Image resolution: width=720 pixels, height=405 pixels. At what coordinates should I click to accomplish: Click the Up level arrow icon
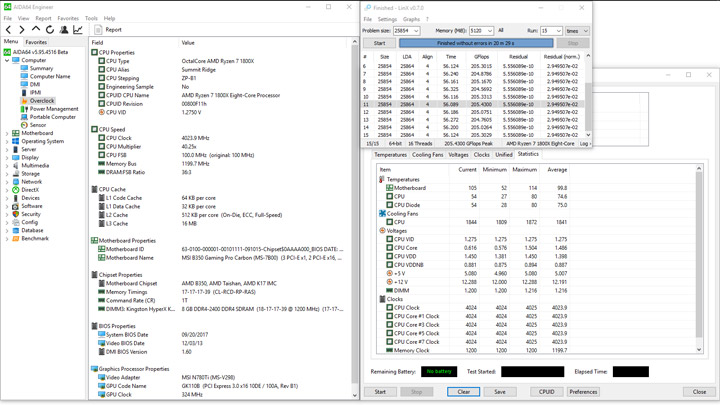[x=36, y=30]
